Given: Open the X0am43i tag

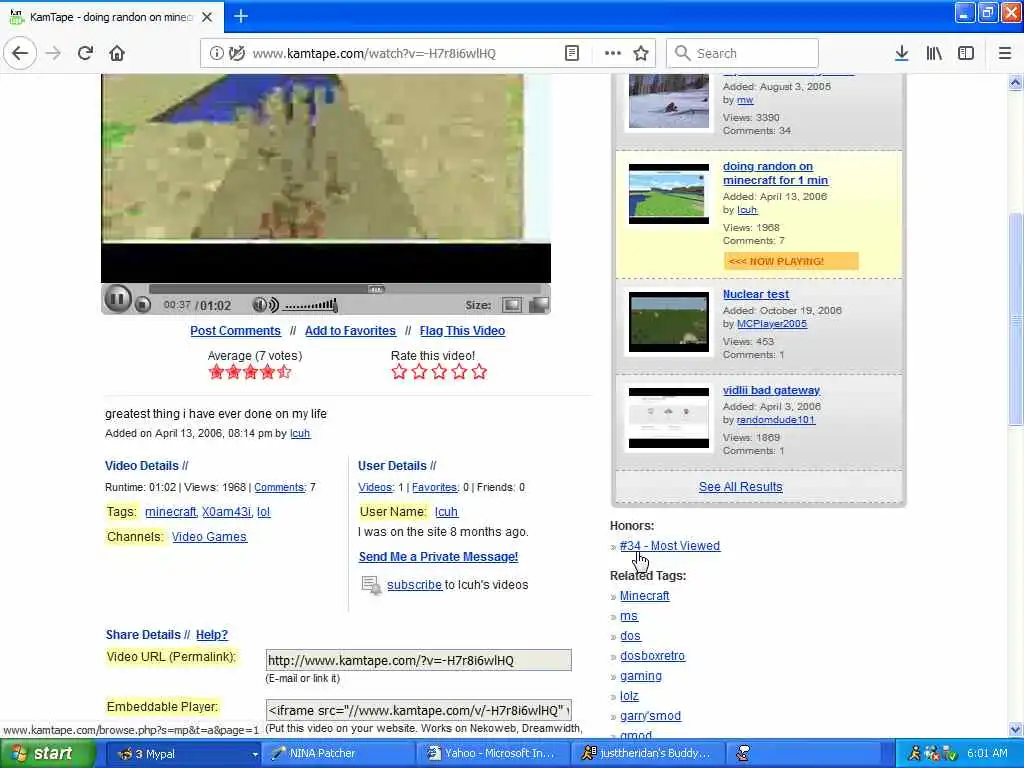Looking at the screenshot, I should pos(226,512).
